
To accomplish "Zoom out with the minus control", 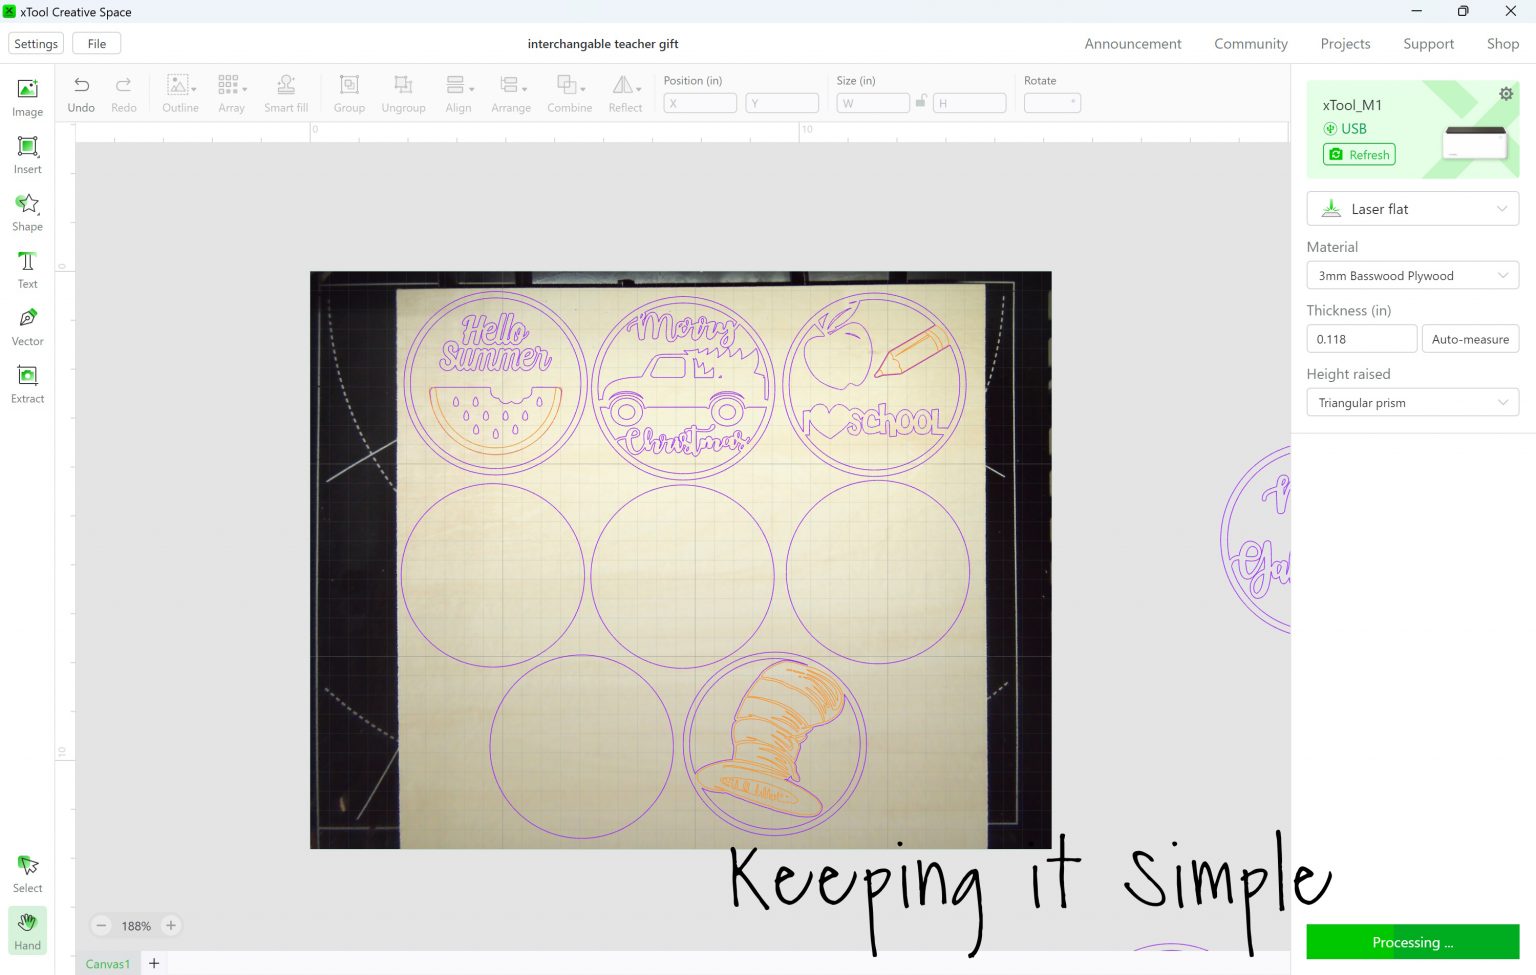I will (101, 925).
